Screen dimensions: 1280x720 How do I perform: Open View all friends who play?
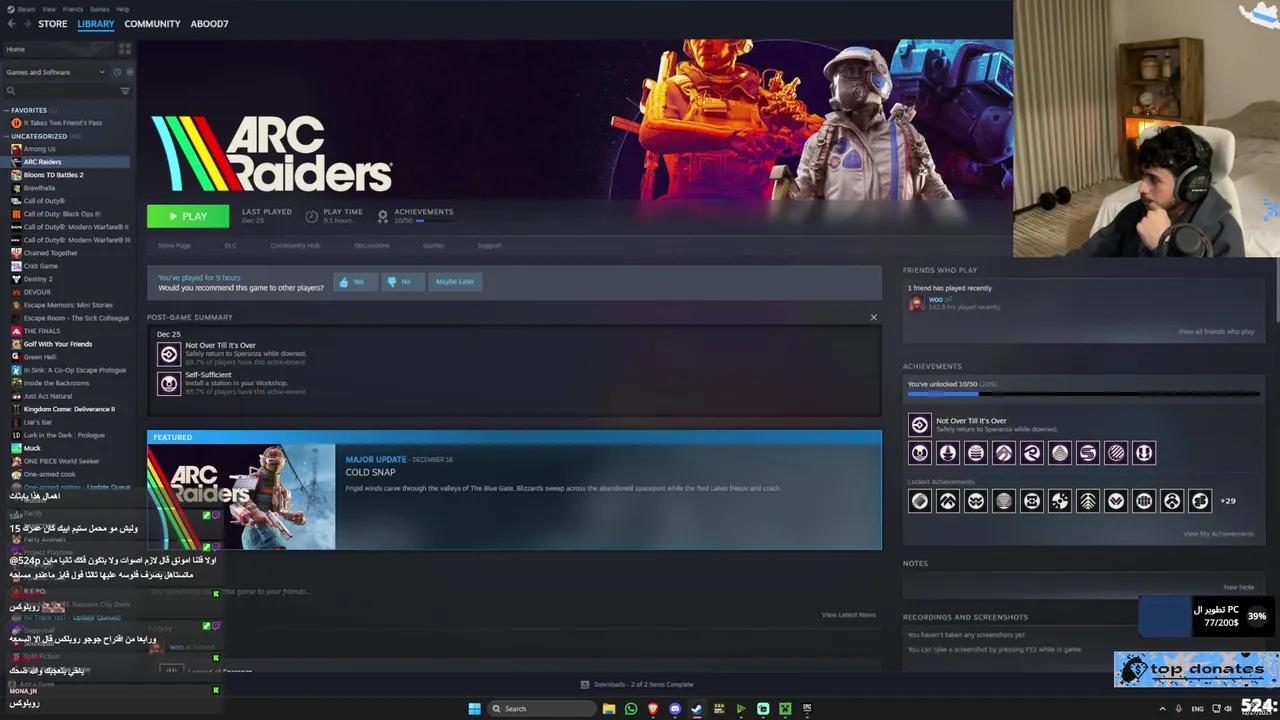pos(1216,332)
